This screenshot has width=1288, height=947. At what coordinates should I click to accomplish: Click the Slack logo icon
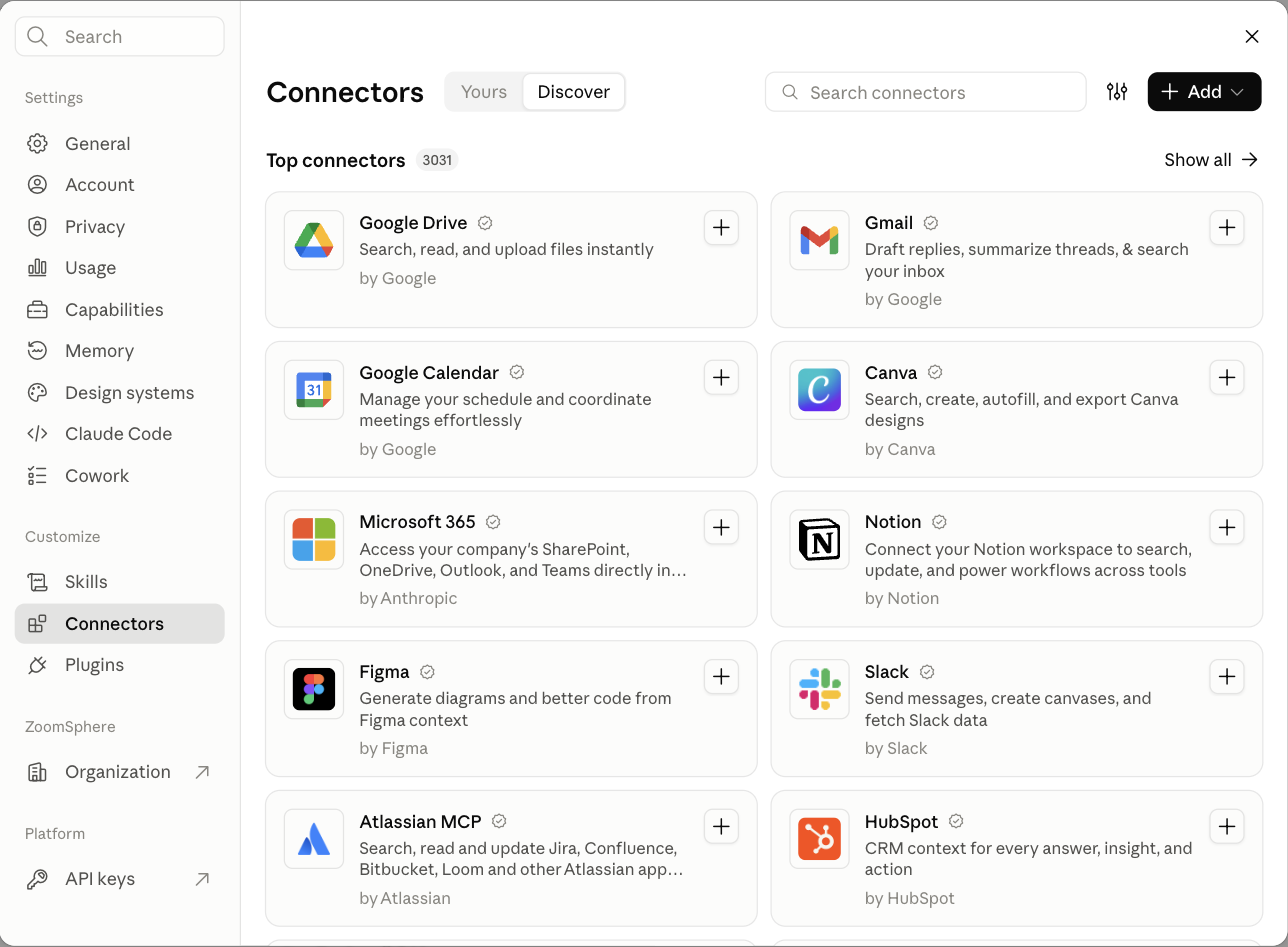819,689
